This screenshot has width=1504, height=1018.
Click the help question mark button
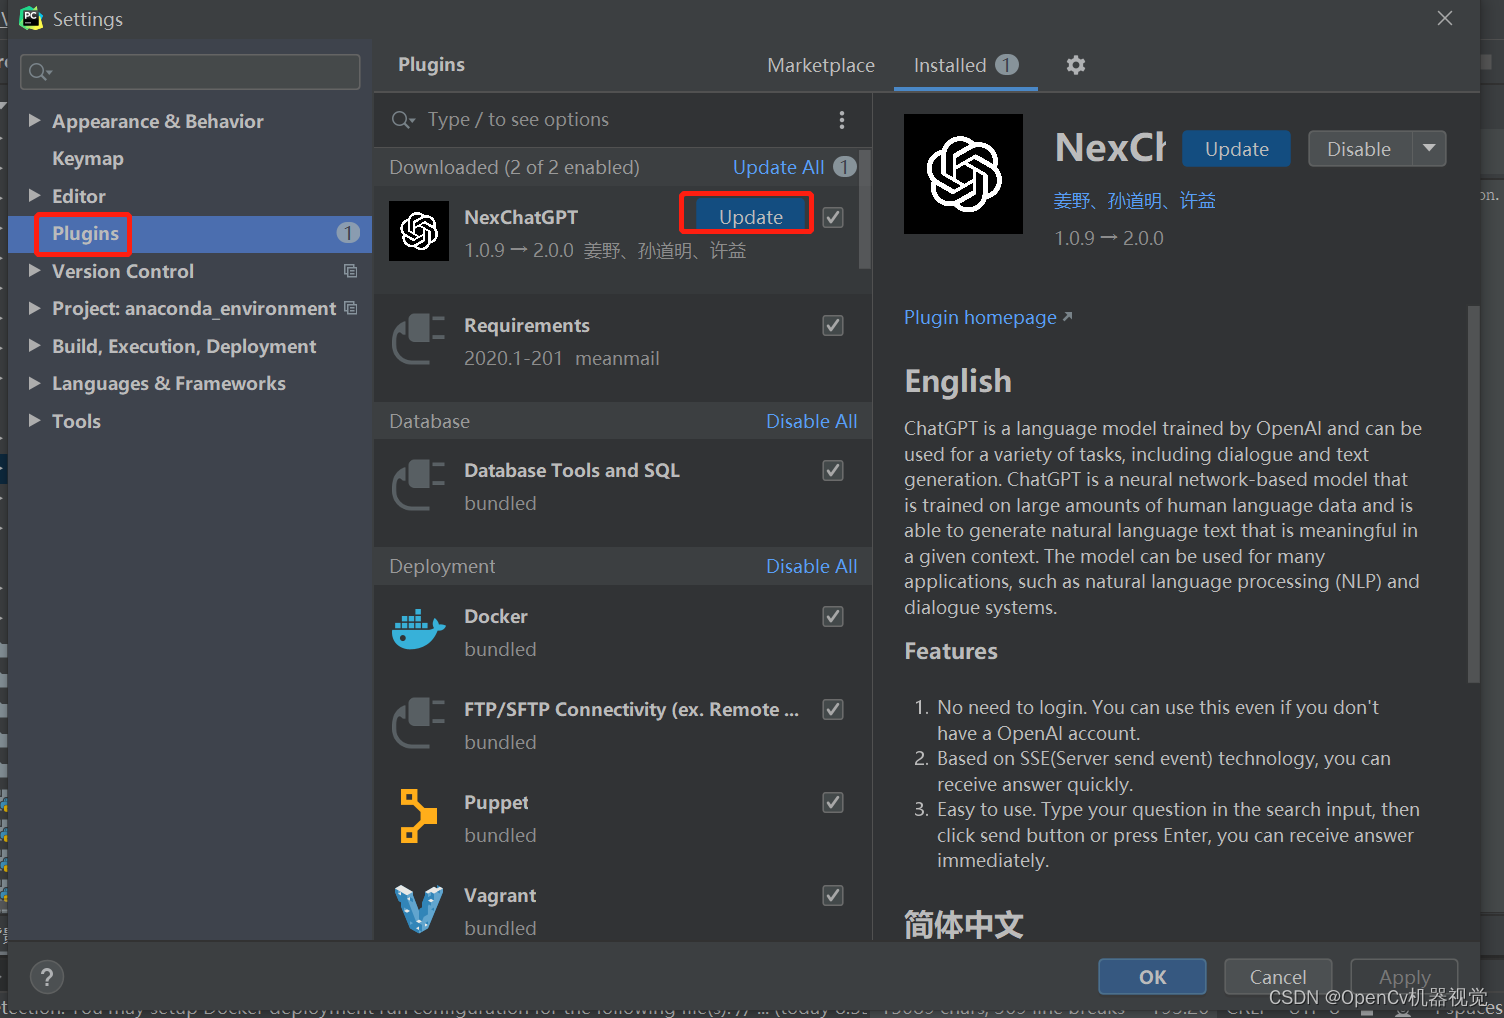(x=47, y=977)
